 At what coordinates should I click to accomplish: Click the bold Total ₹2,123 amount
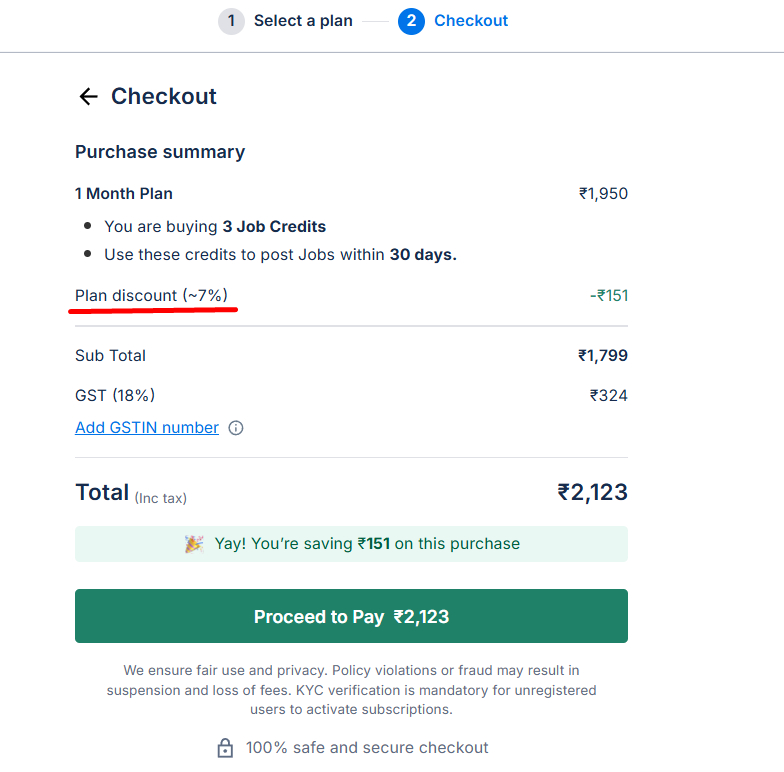tap(592, 492)
